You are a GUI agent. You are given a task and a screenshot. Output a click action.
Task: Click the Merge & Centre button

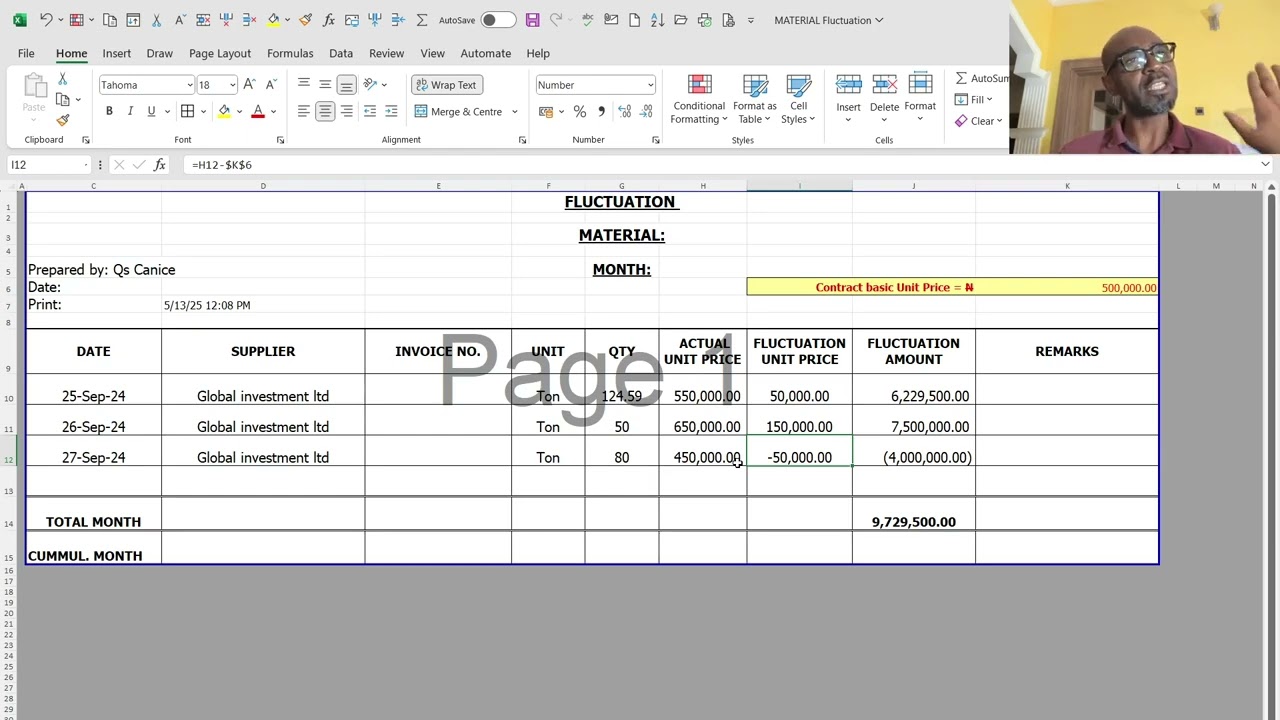click(459, 112)
